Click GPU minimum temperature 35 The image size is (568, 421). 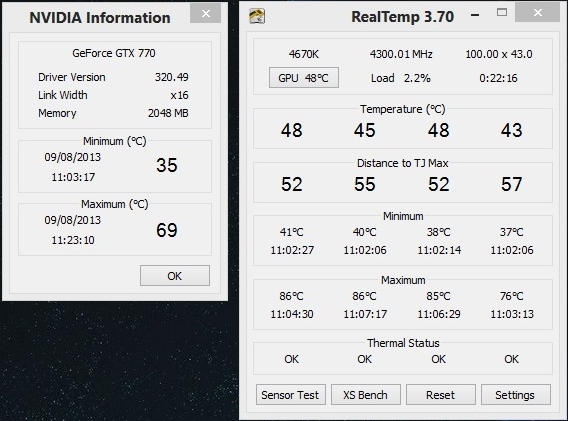click(x=167, y=165)
